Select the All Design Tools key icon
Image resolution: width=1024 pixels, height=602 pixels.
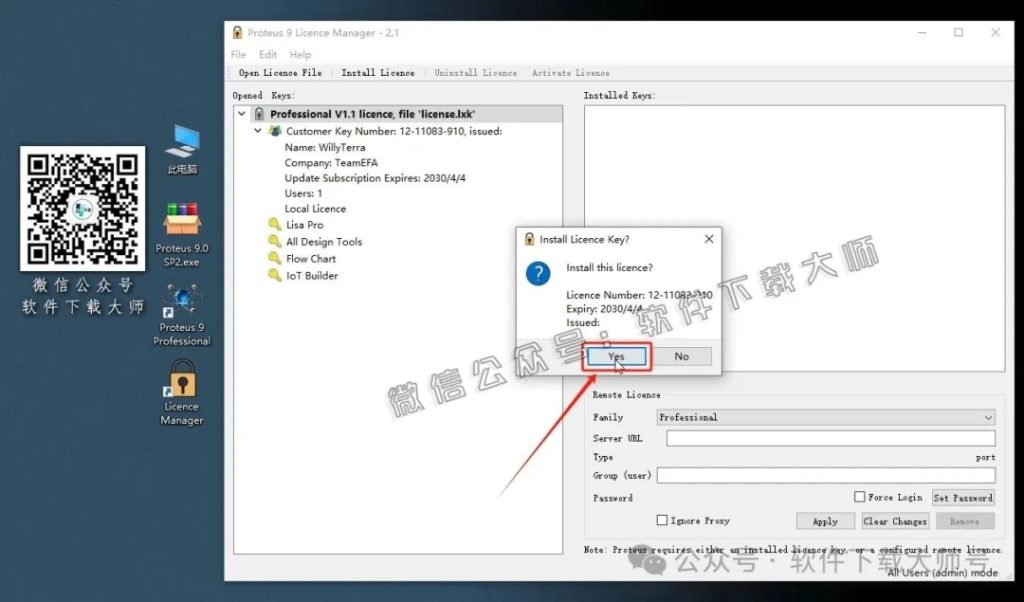[275, 242]
